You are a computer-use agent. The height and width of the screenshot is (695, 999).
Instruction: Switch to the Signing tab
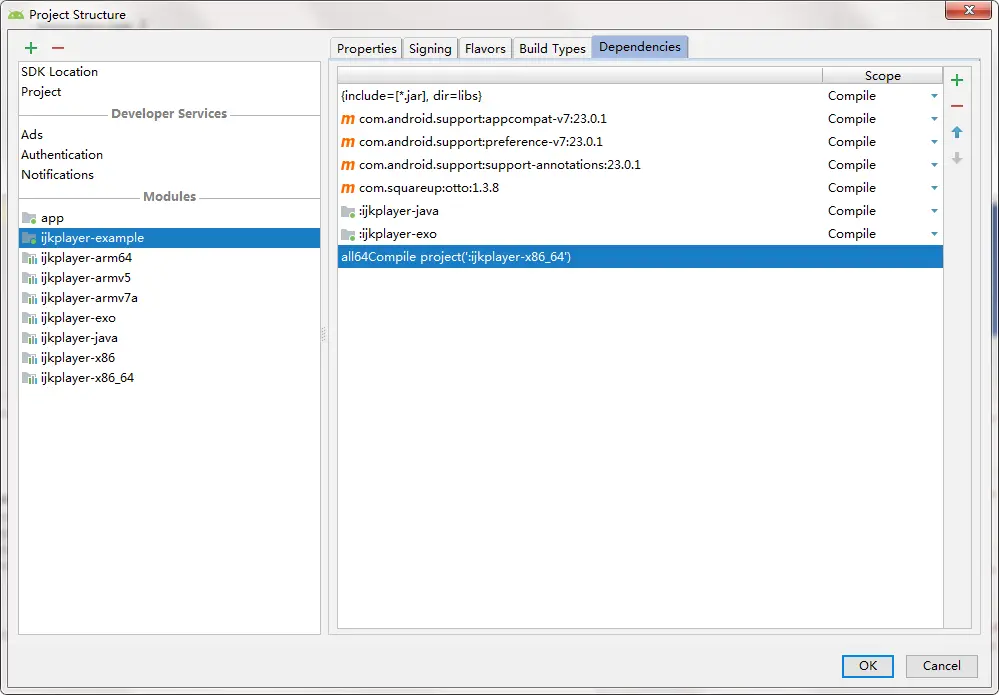tap(430, 48)
